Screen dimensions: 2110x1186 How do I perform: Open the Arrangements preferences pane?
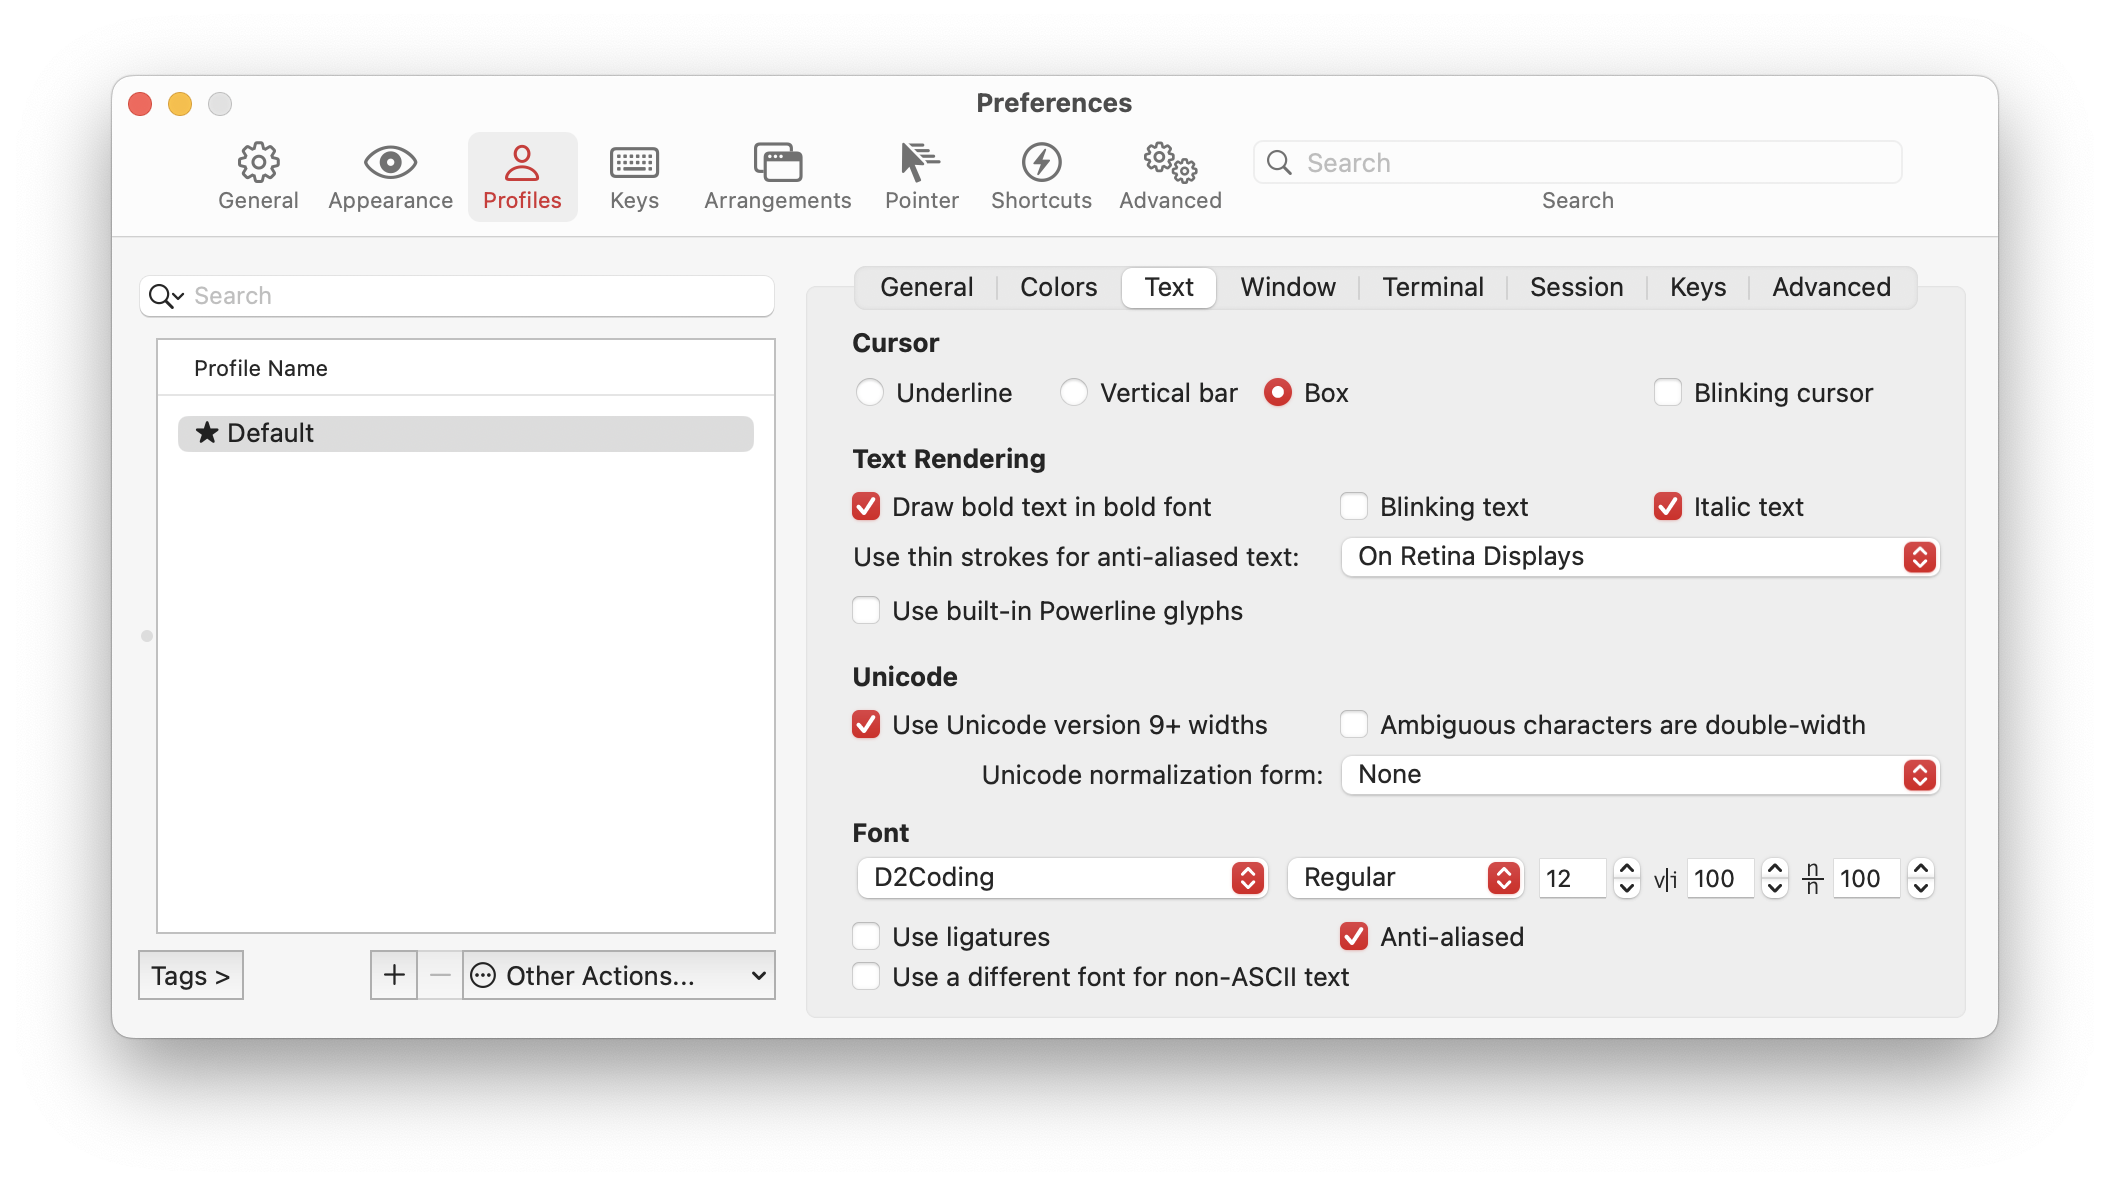[777, 177]
